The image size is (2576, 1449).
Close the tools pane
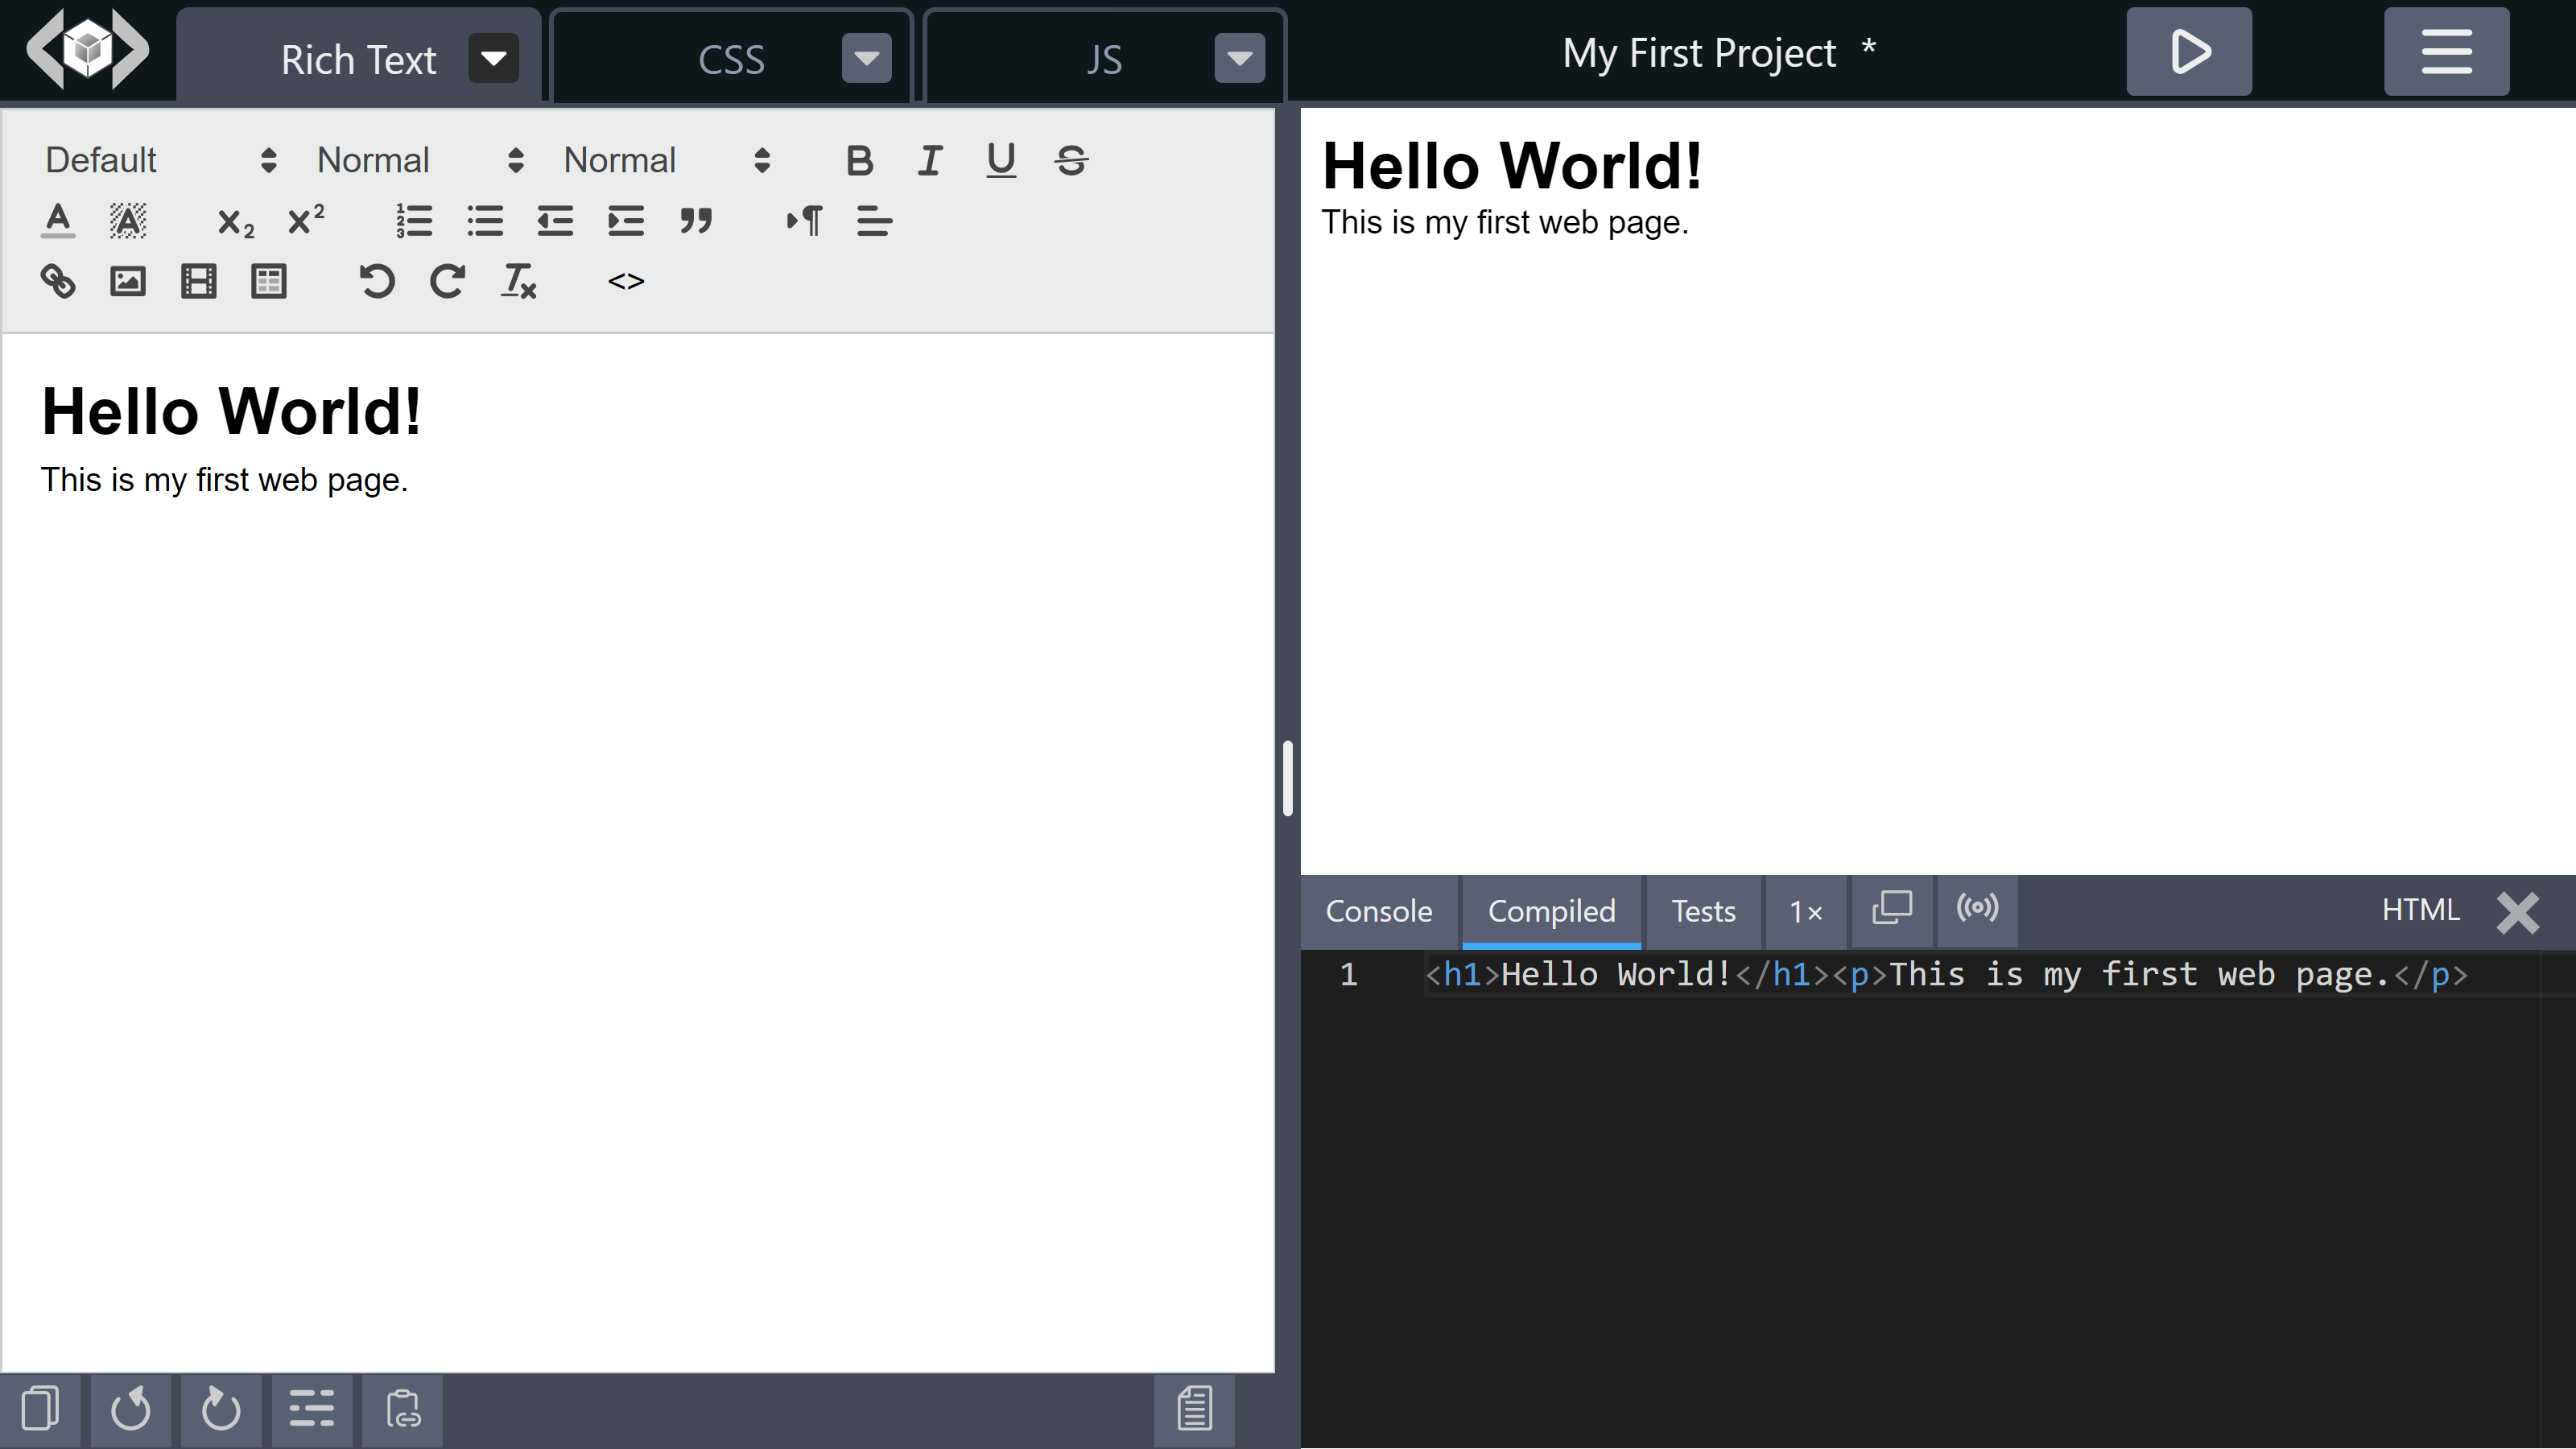click(x=2517, y=912)
